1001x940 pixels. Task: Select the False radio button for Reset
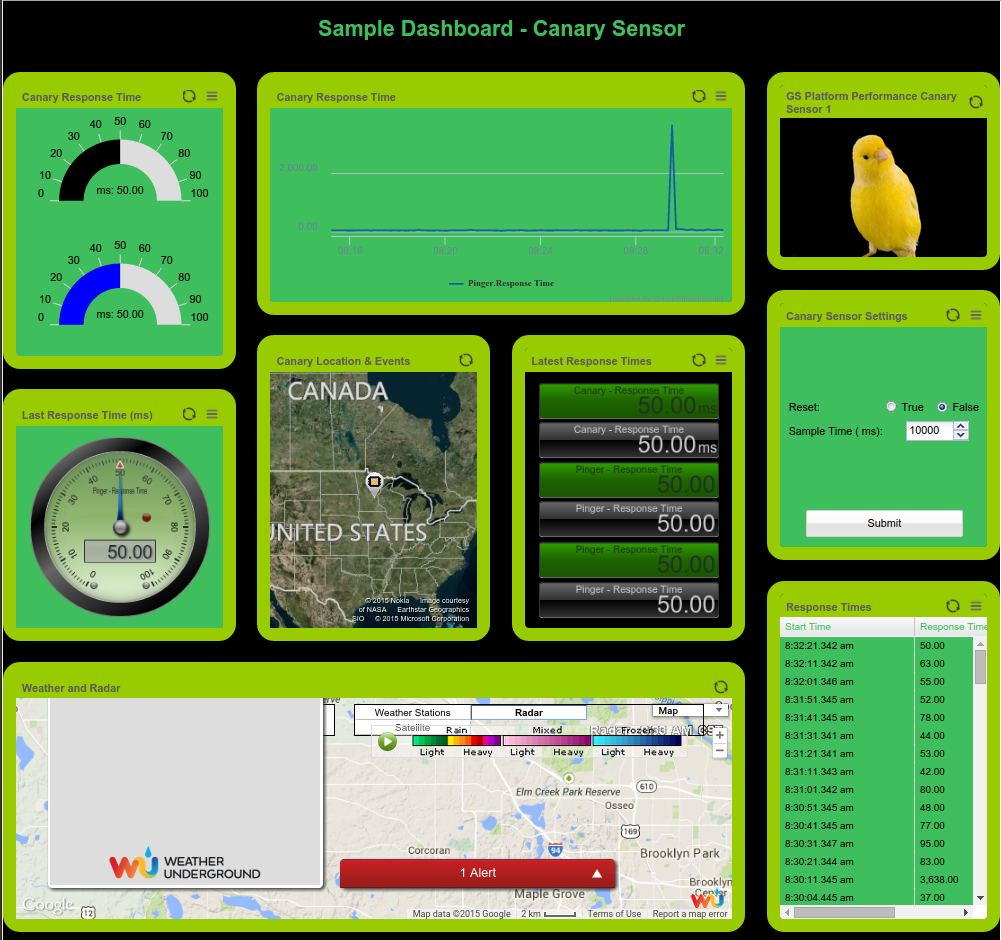942,407
